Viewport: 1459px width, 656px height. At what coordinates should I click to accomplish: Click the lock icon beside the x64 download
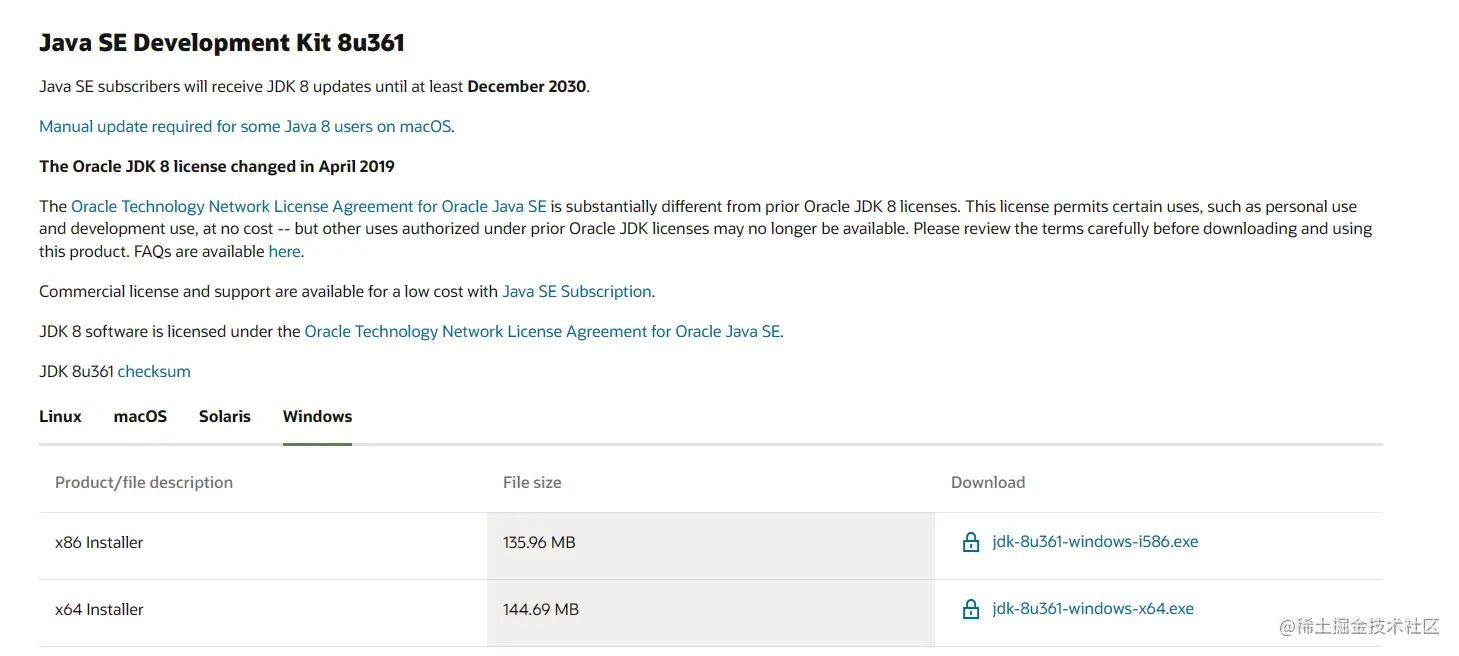point(970,609)
